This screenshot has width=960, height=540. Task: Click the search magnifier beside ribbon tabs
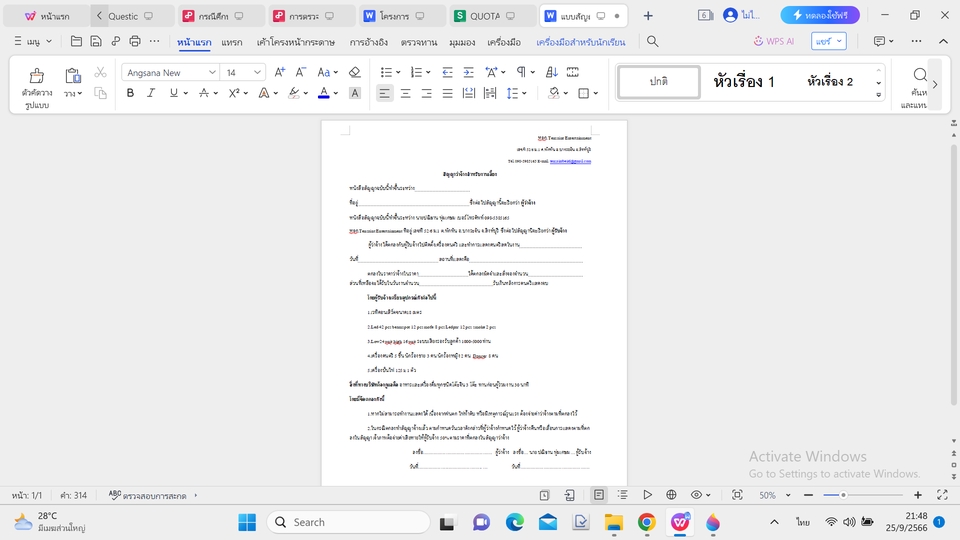[653, 41]
